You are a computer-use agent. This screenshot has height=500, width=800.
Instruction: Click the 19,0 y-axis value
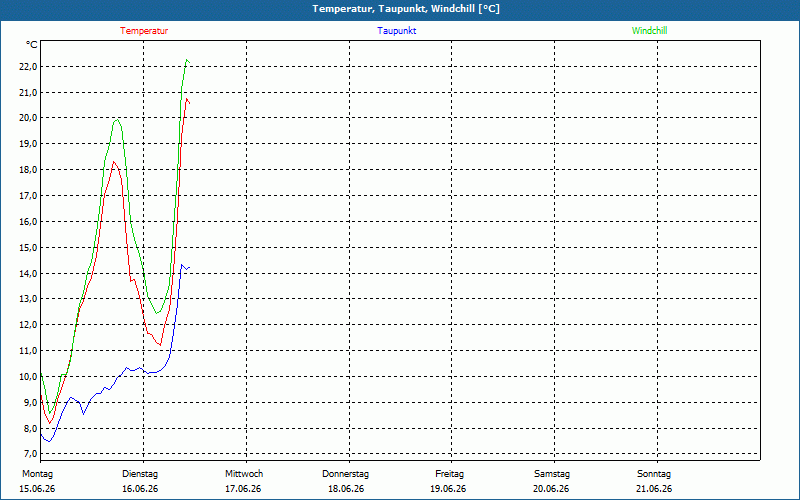pos(29,144)
